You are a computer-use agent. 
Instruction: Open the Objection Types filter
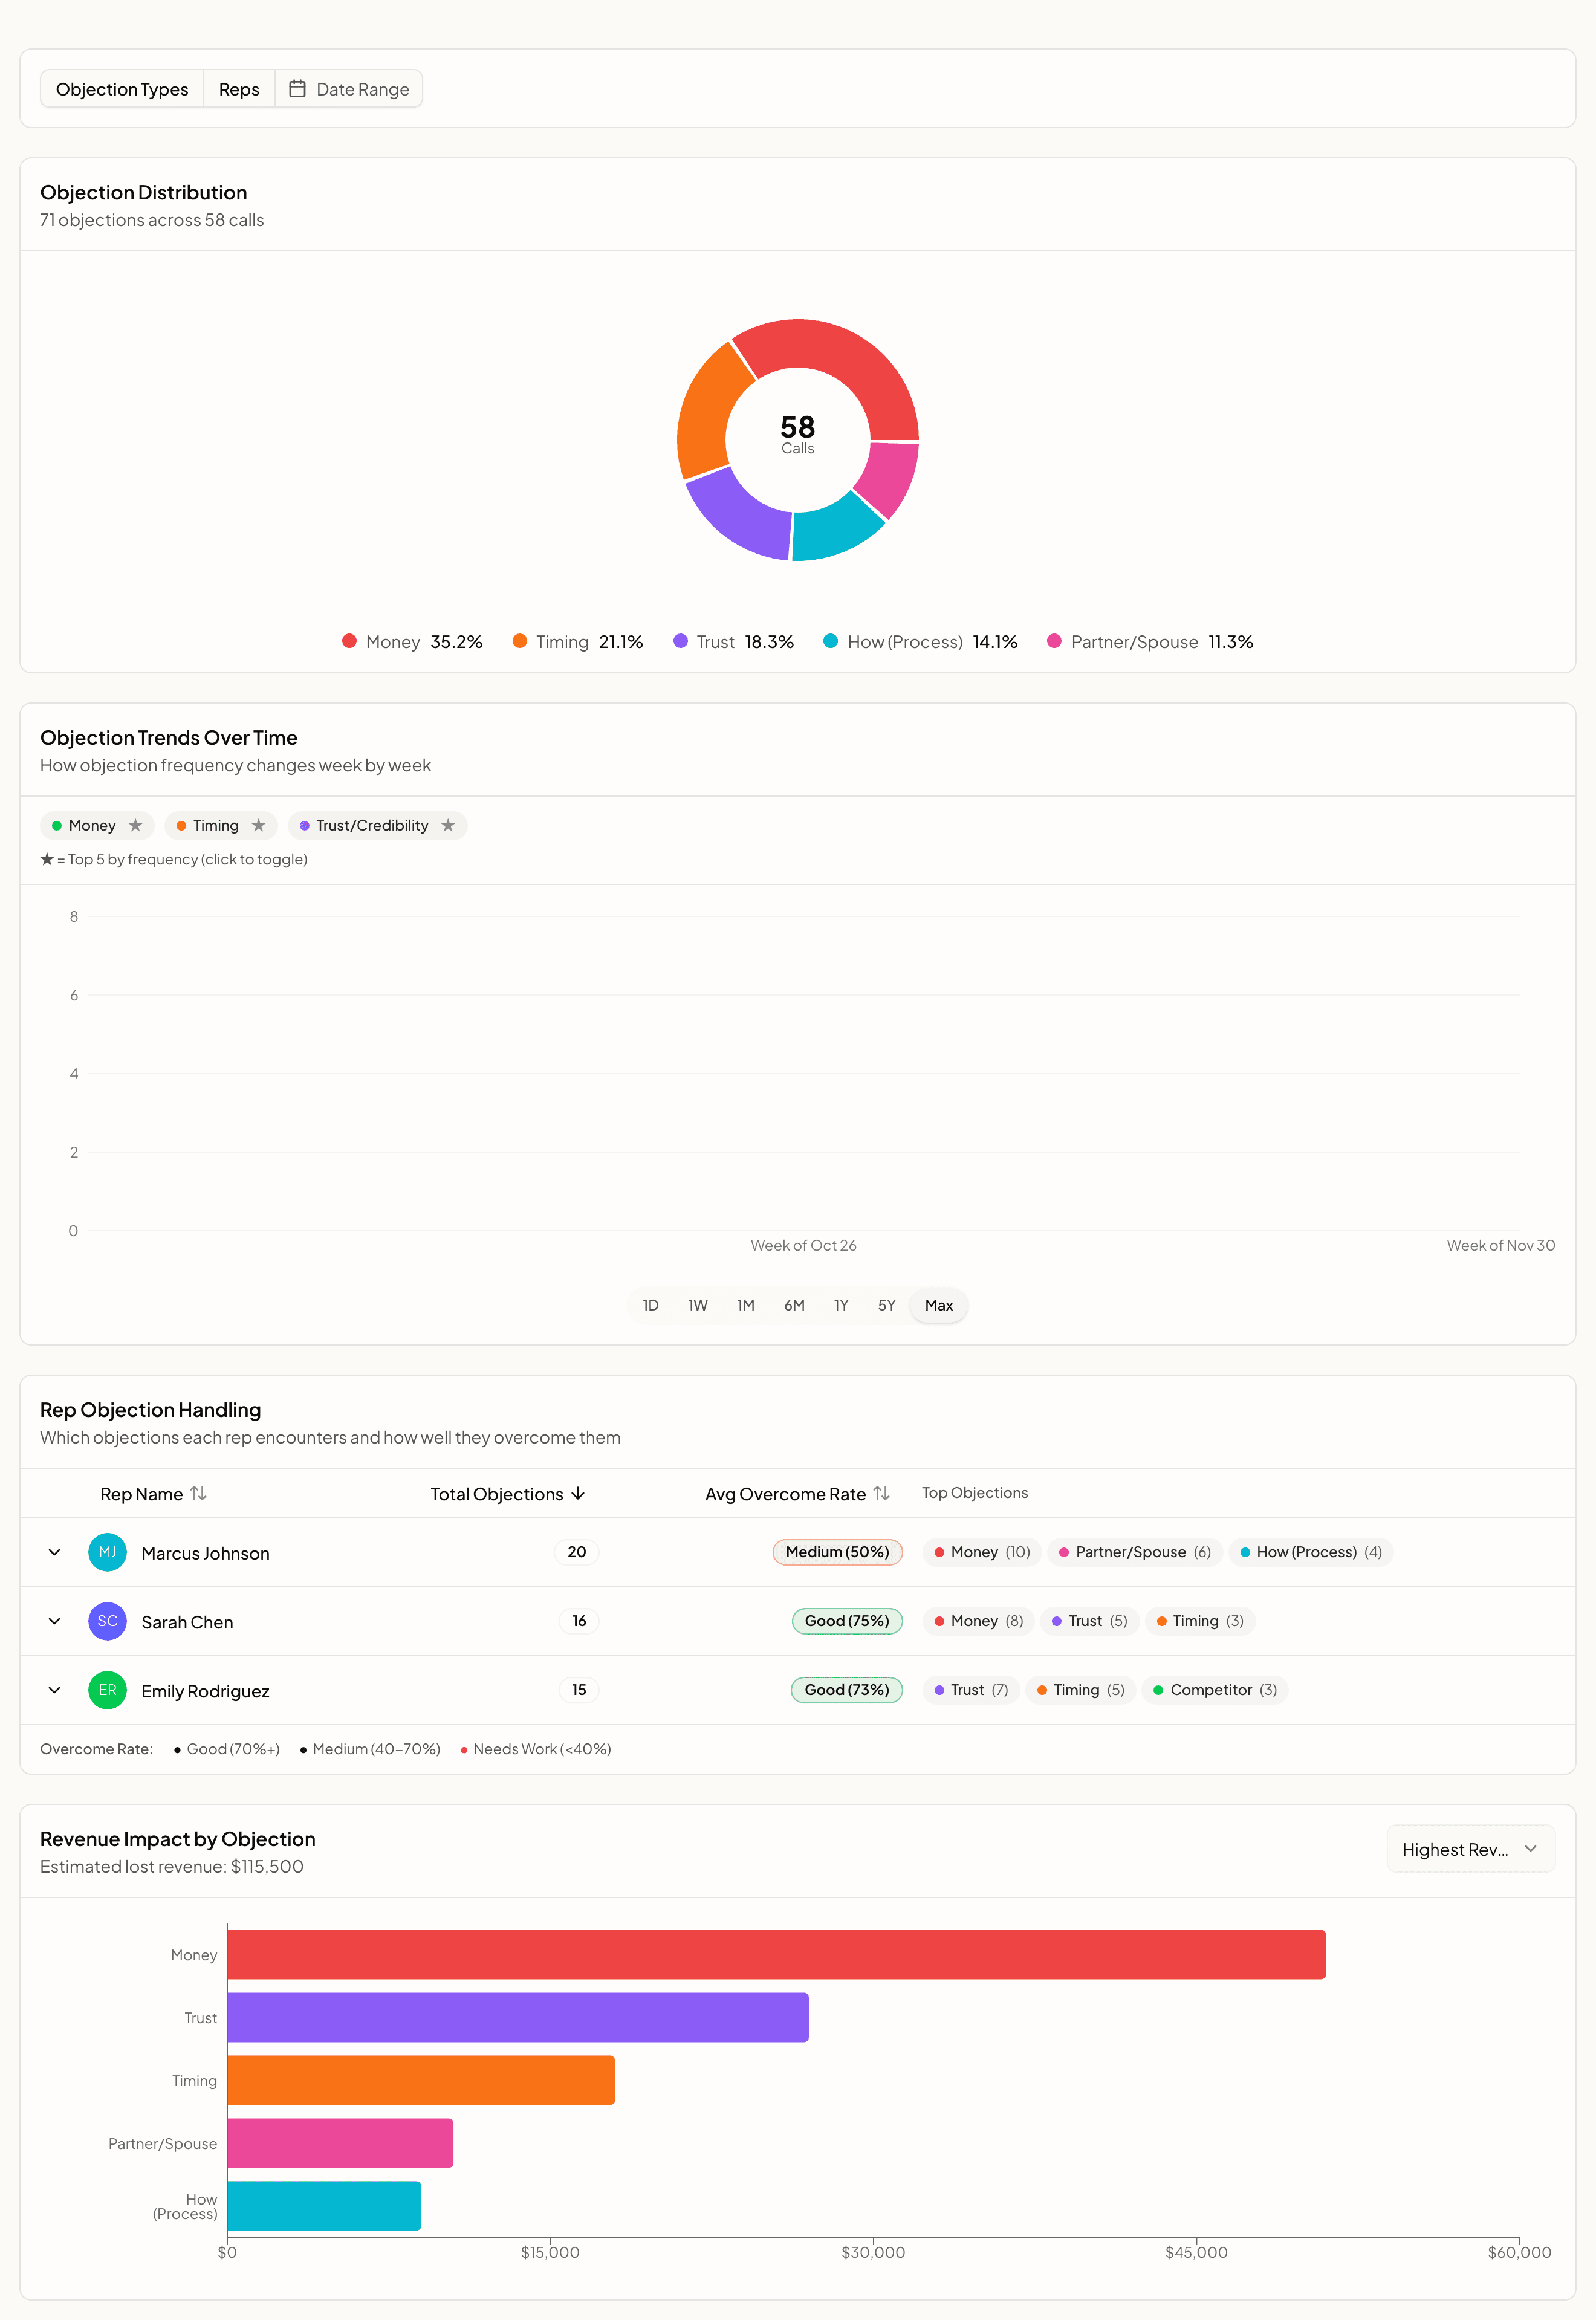[x=122, y=89]
